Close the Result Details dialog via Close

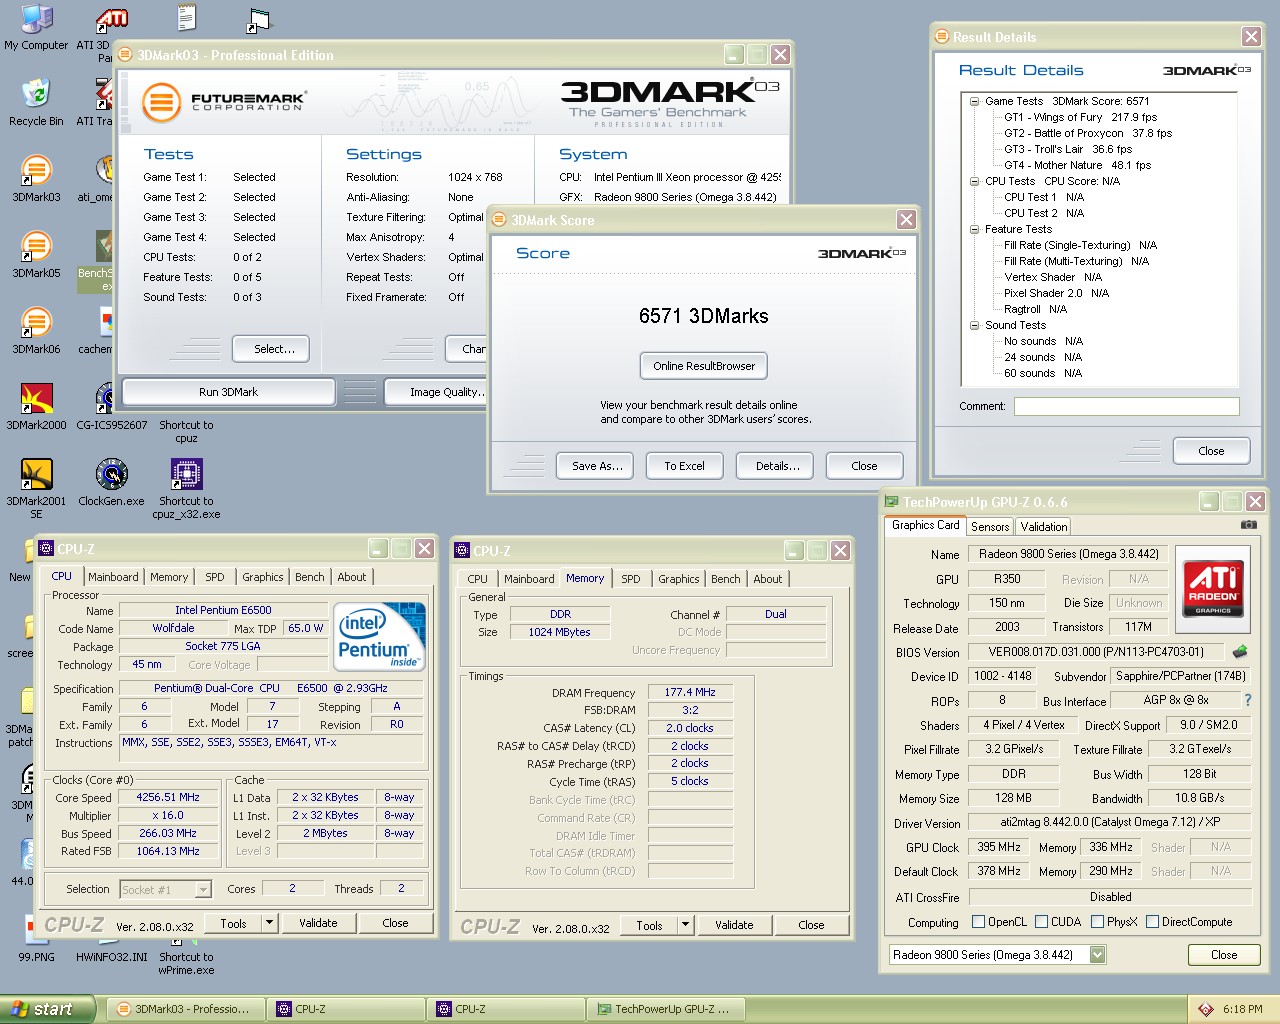pos(1211,451)
